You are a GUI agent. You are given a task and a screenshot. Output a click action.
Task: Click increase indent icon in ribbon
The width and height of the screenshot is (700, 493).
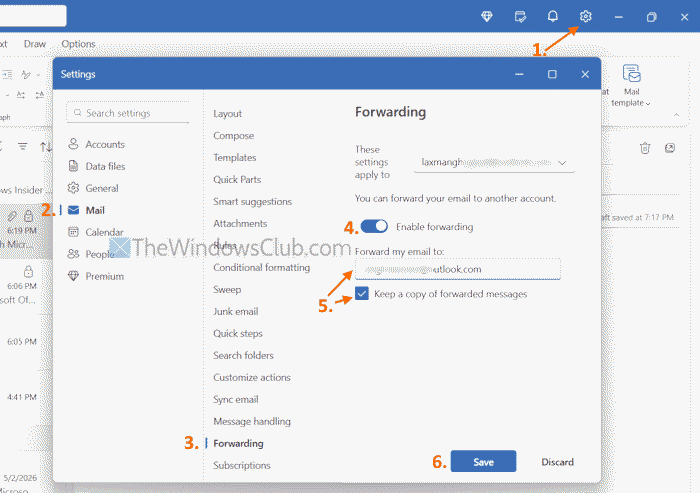pyautogui.click(x=7, y=74)
